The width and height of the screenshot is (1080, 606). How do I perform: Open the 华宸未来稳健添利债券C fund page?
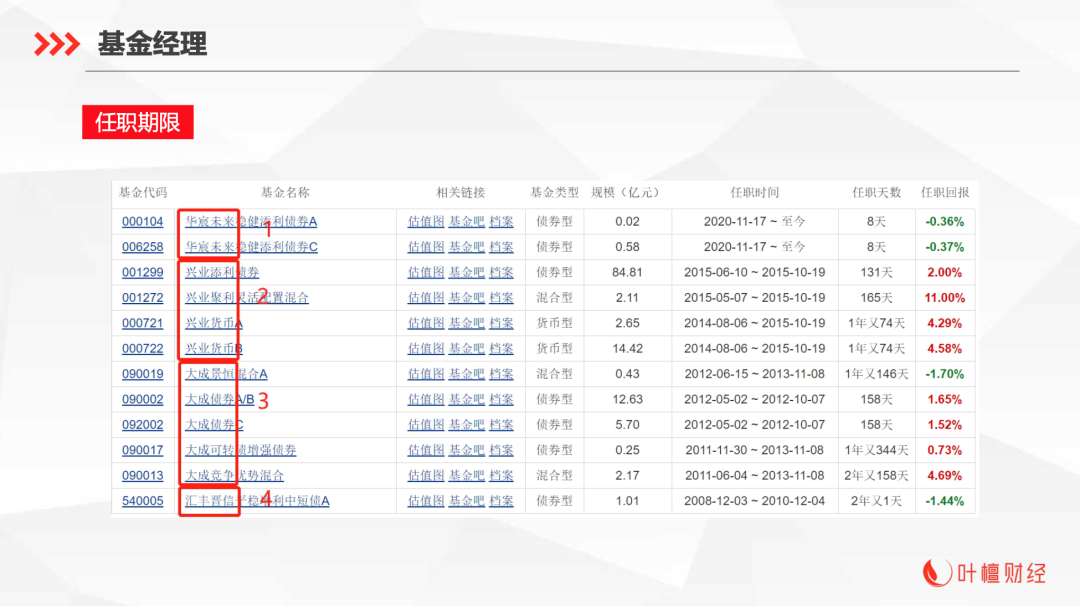tap(251, 247)
